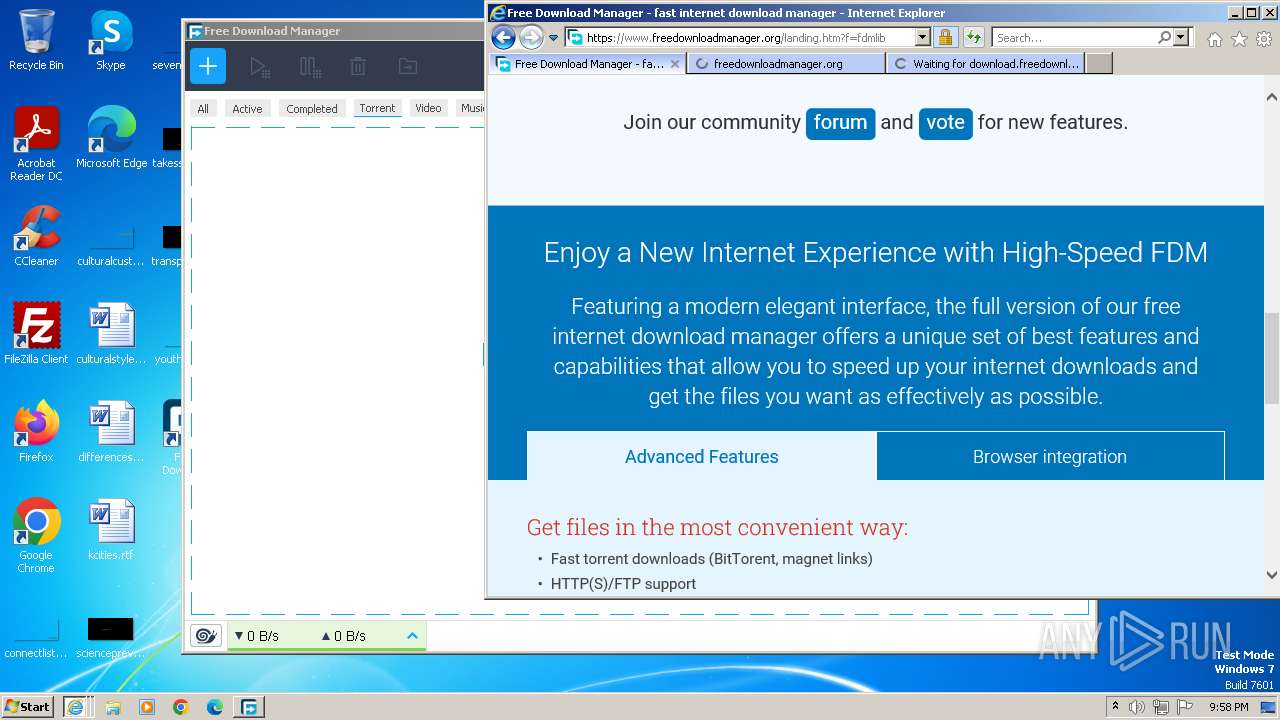The height and width of the screenshot is (720, 1280).
Task: Switch to freedownloadmanager.org IE tab
Action: point(785,64)
